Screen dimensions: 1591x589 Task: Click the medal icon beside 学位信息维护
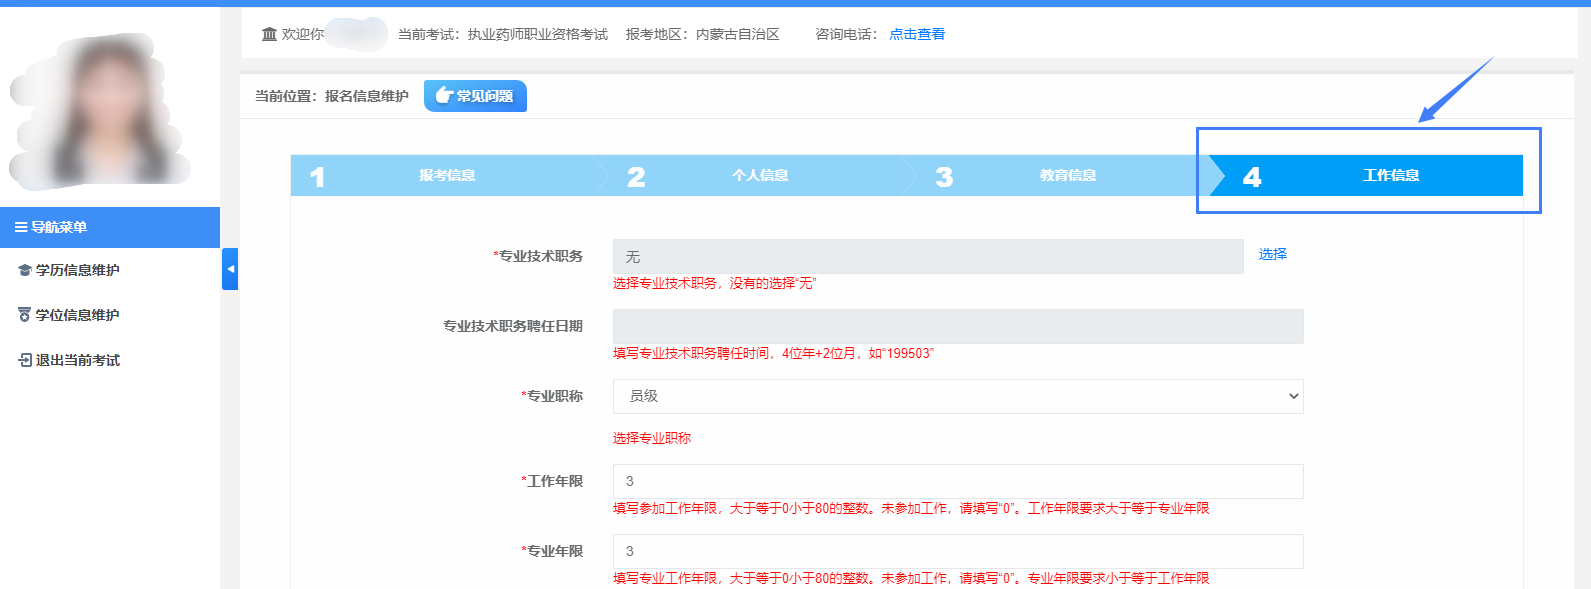tap(25, 315)
